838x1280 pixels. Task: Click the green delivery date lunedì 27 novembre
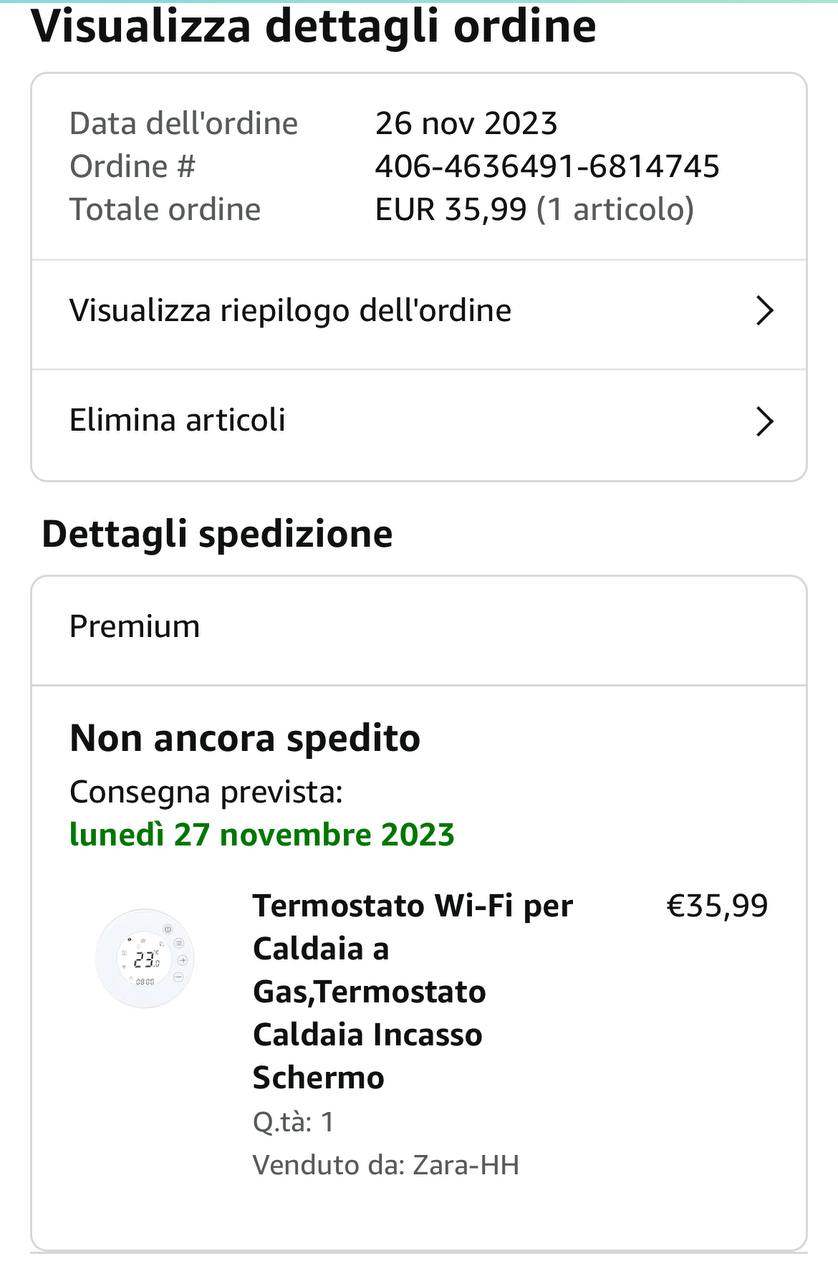[262, 834]
